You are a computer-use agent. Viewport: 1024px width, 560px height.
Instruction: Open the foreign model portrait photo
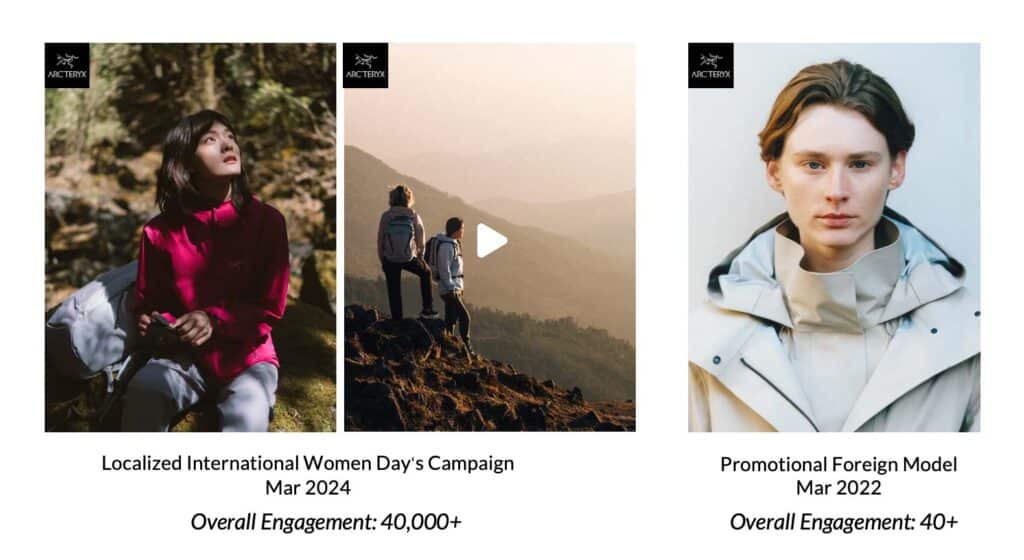coord(834,237)
